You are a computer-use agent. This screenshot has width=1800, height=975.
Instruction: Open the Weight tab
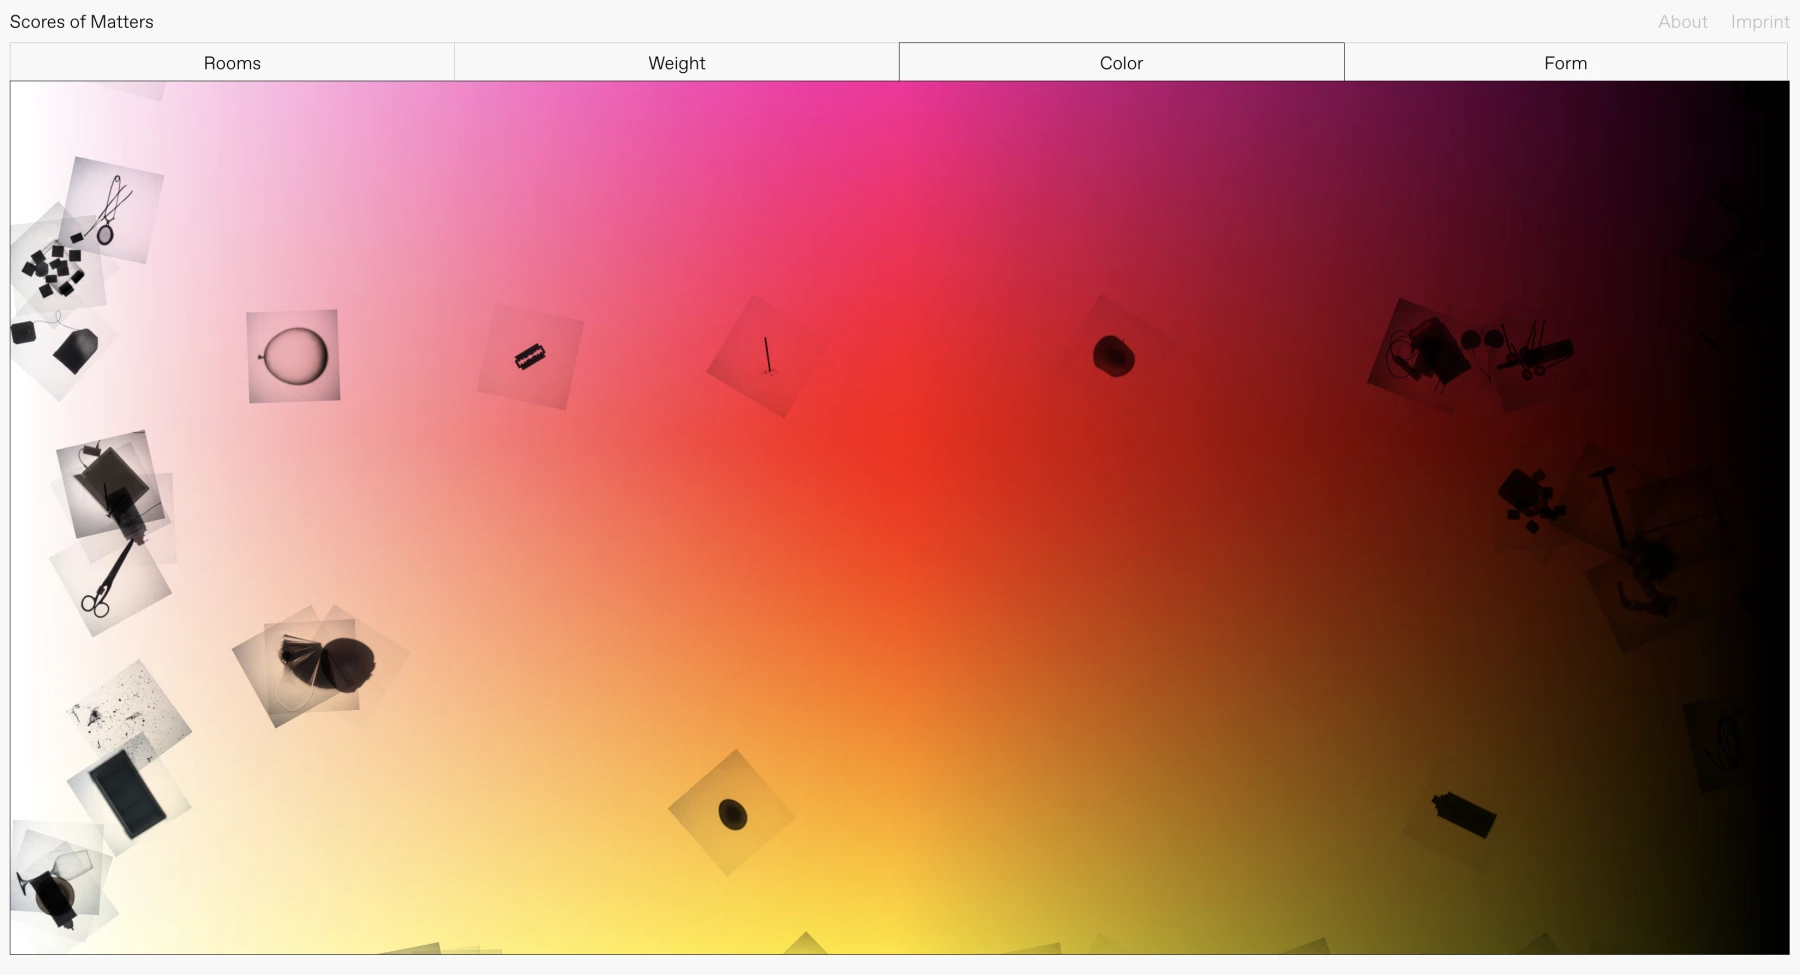point(676,63)
